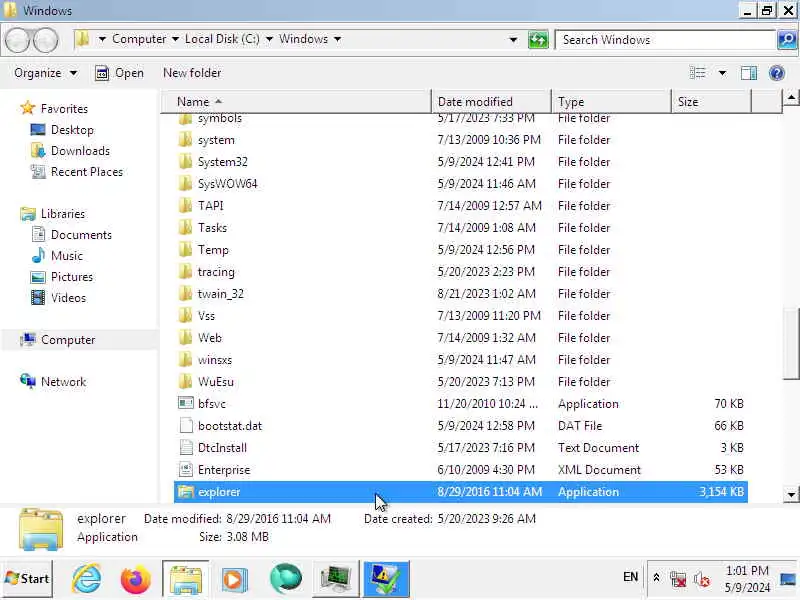Screen dimensions: 800x600
Task: Select the Enterprise XML document icon
Action: coord(186,469)
